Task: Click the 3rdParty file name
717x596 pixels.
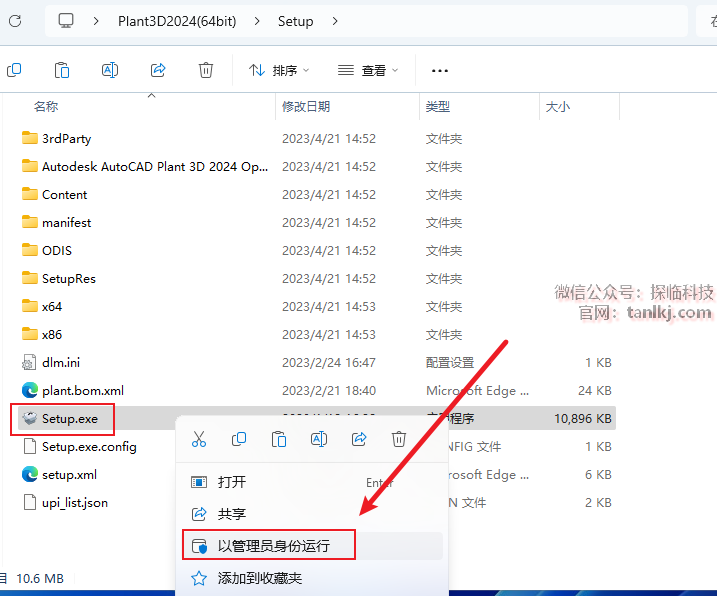Action: pyautogui.click(x=66, y=139)
